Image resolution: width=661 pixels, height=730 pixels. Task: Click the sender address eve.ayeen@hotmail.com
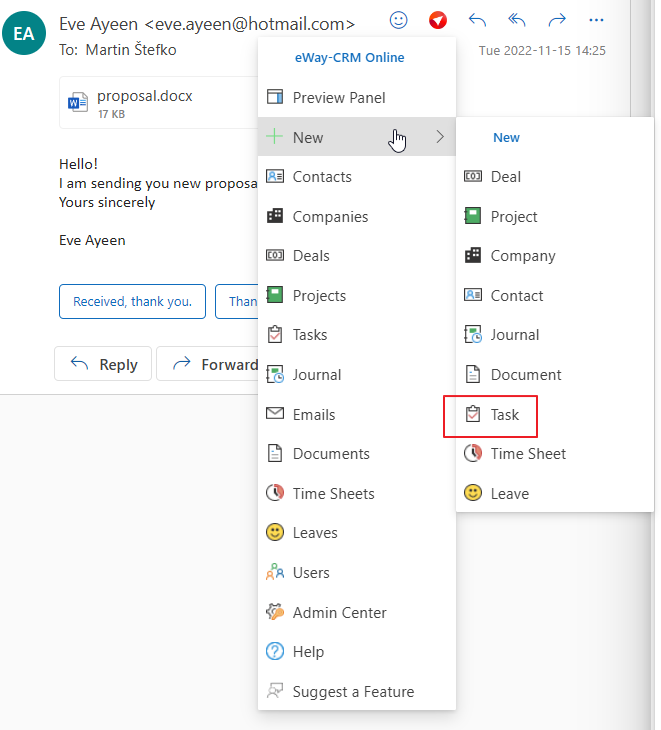[x=250, y=24]
